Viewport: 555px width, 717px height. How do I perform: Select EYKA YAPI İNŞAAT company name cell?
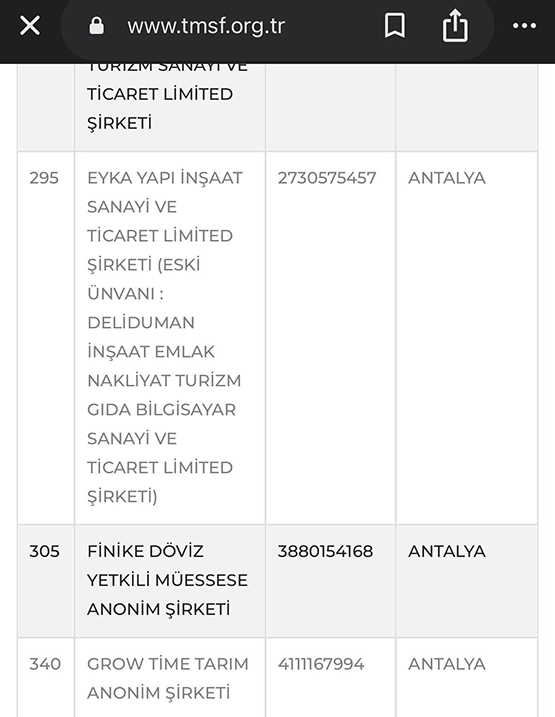click(x=170, y=338)
